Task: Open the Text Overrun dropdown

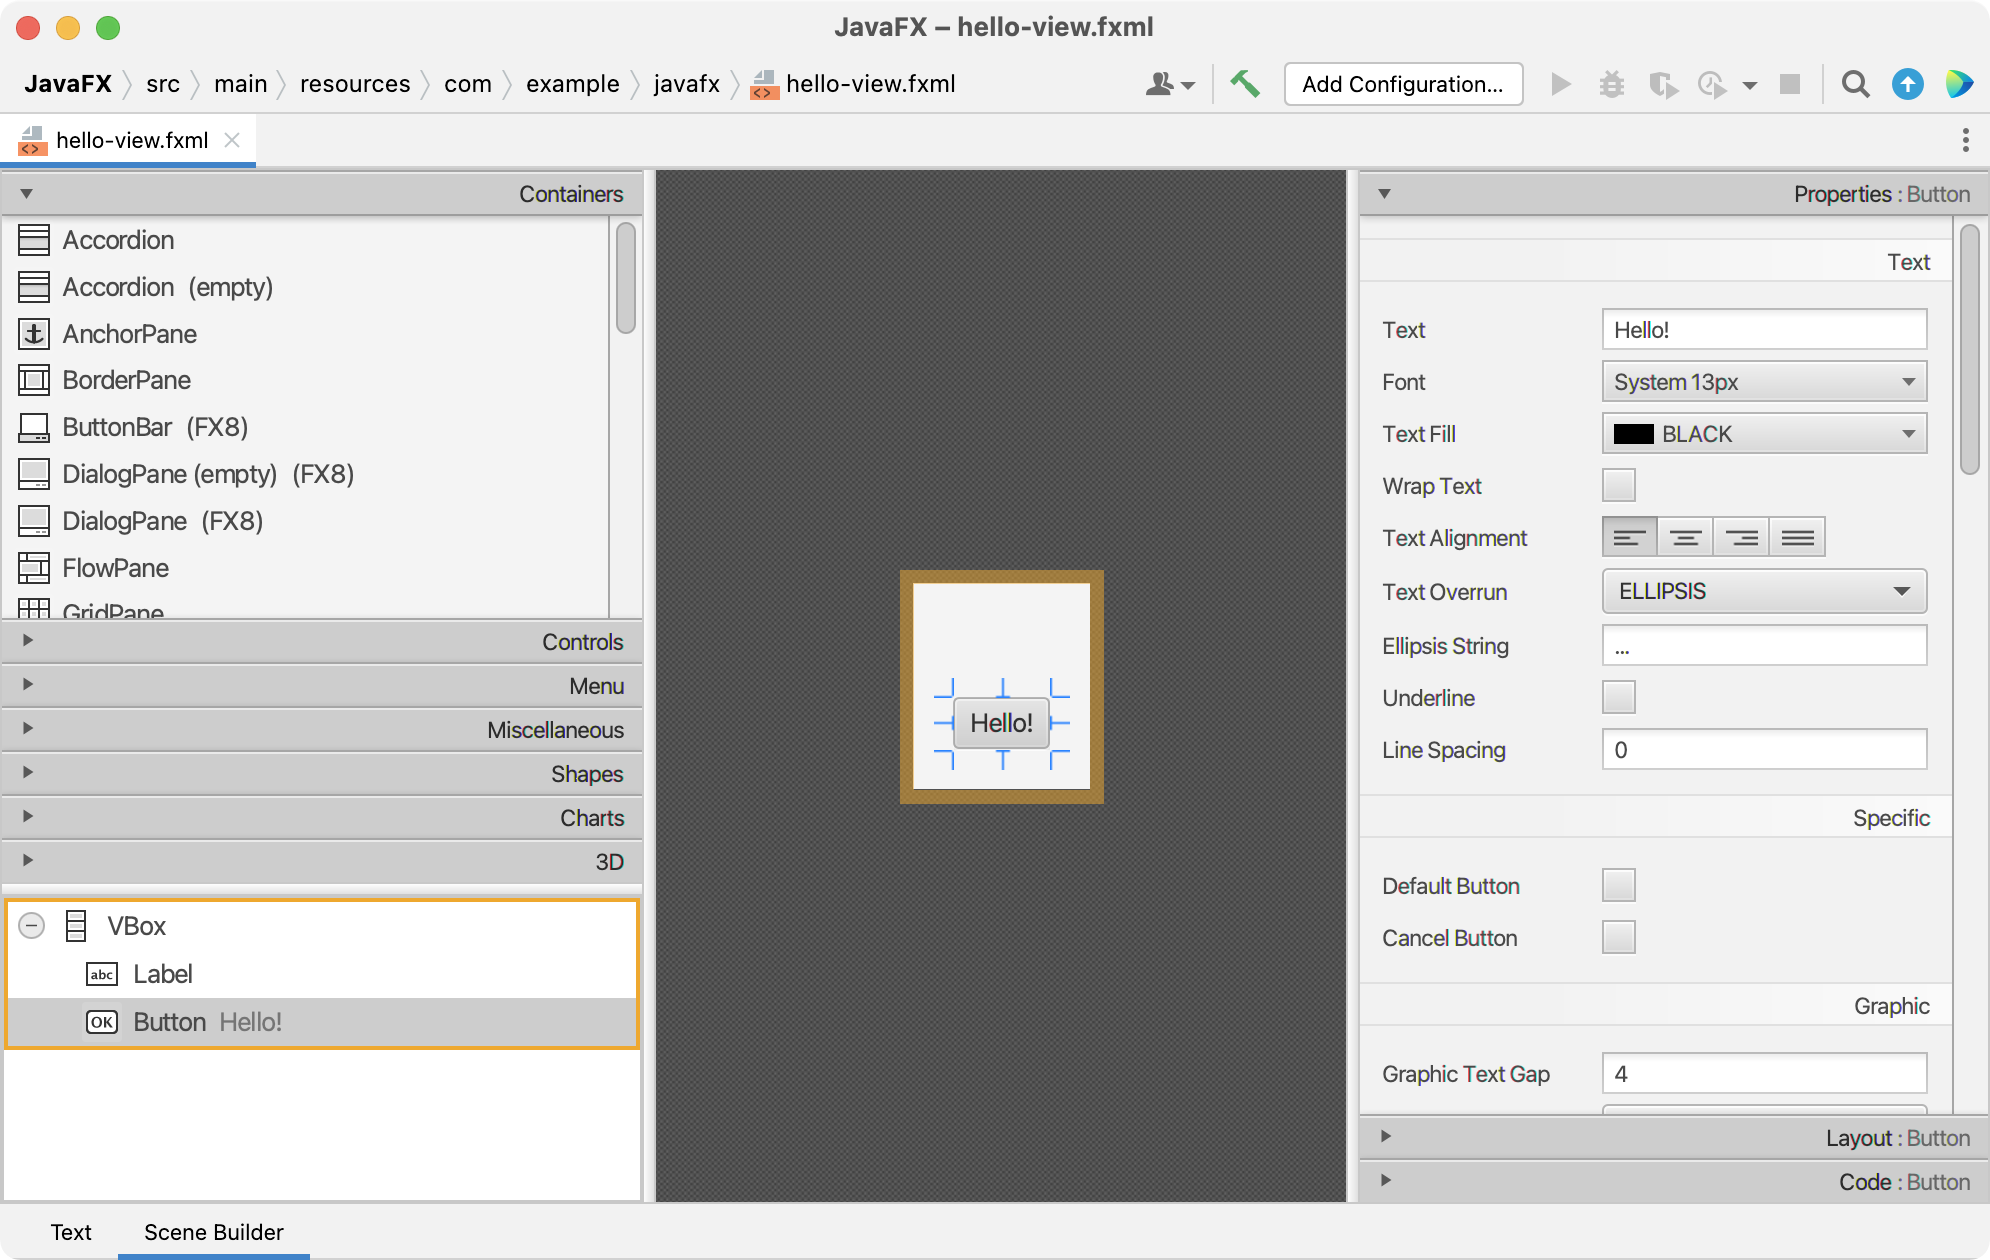Action: [x=1764, y=593]
